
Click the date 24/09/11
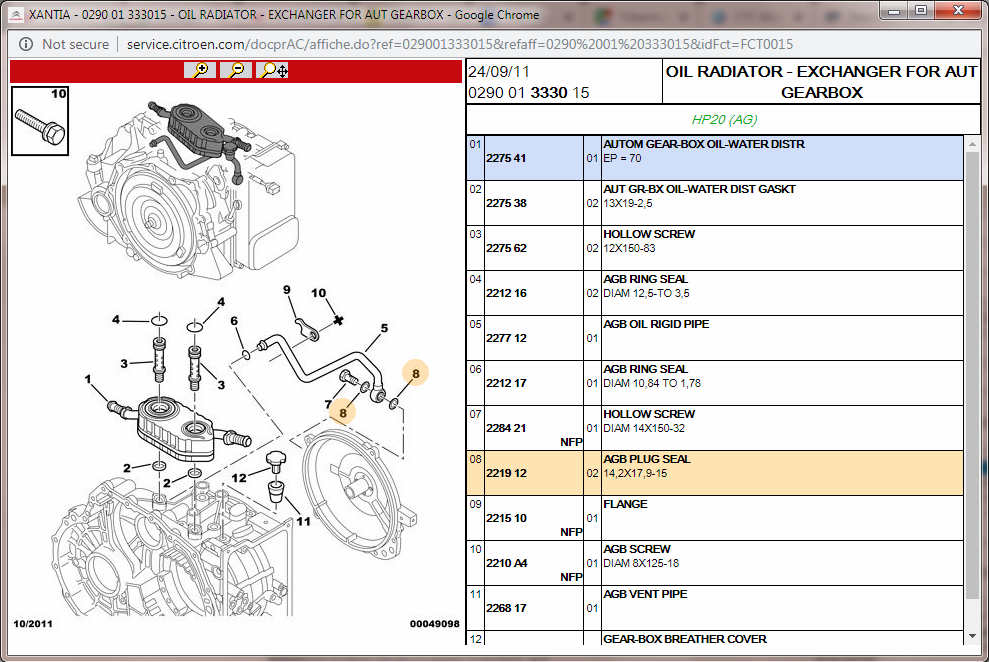498,72
